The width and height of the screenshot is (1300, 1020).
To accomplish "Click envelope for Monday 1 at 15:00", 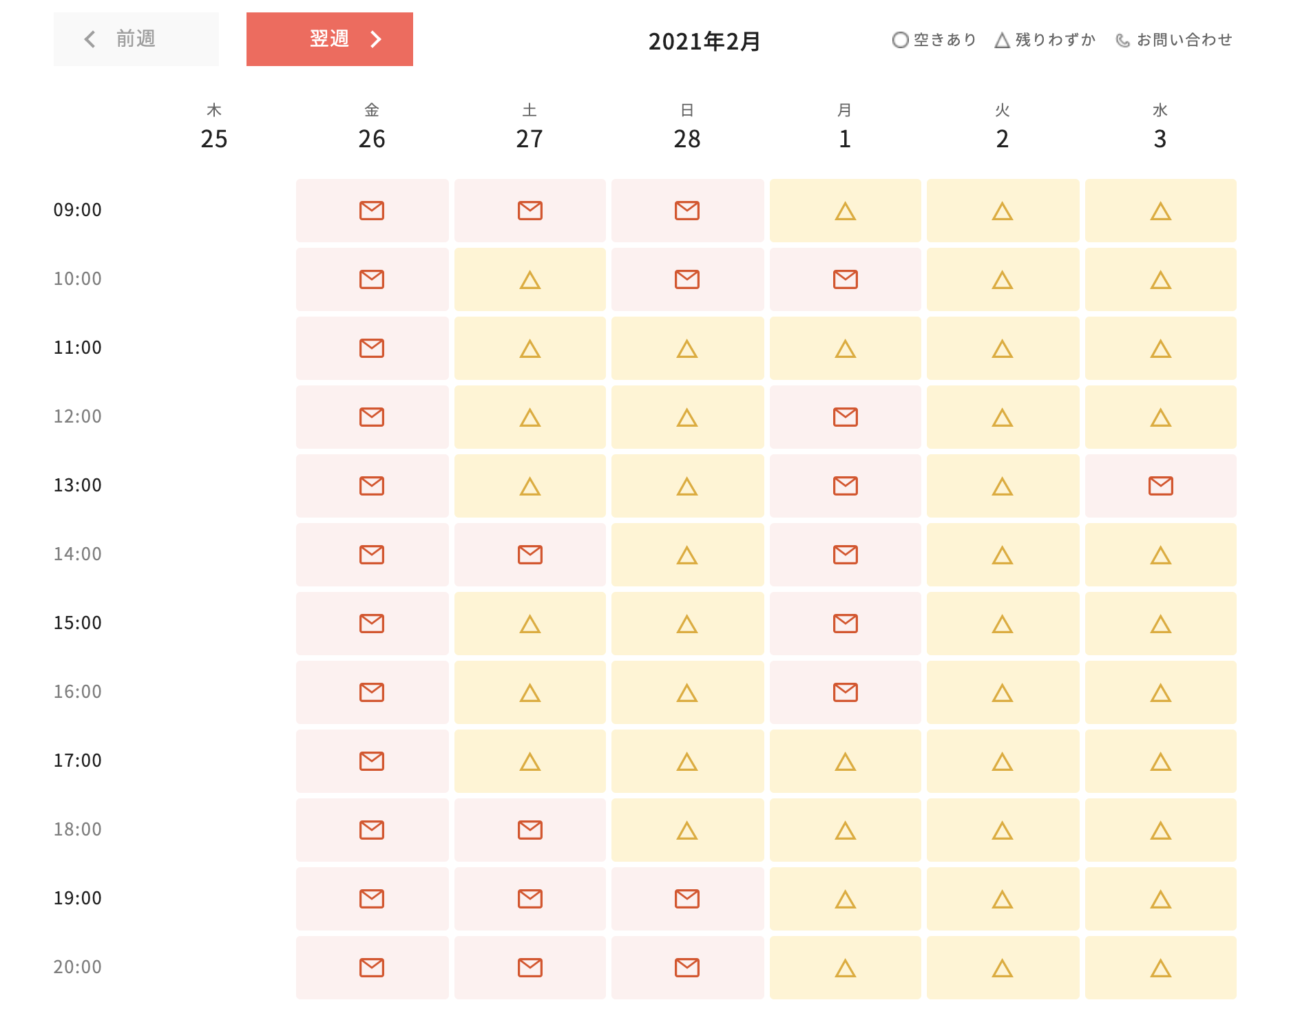I will pyautogui.click(x=845, y=624).
